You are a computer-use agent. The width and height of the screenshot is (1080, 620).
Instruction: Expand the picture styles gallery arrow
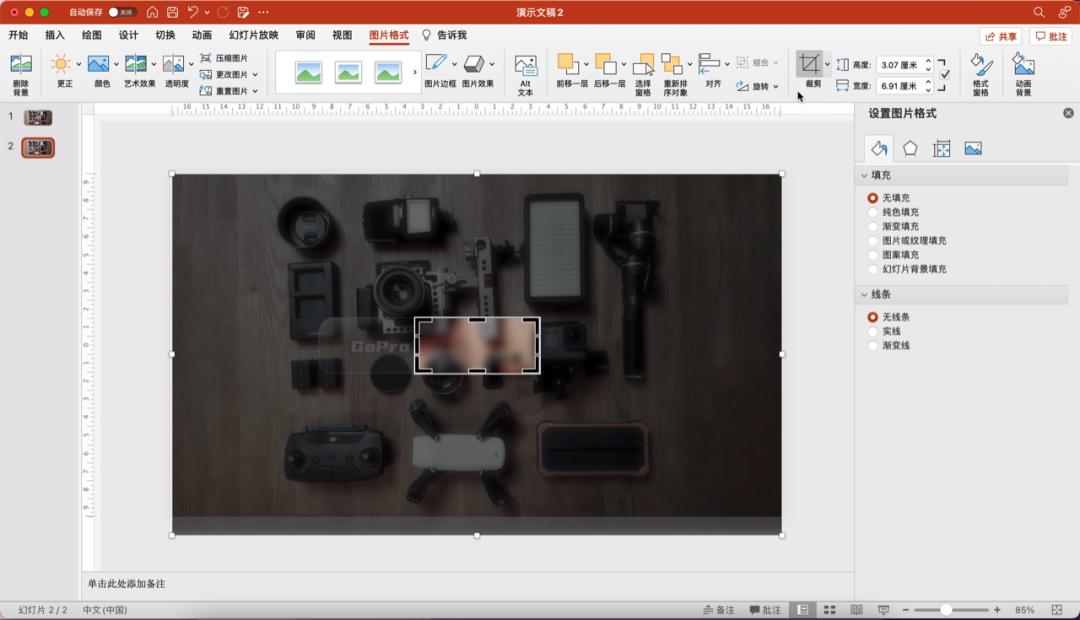coord(415,72)
